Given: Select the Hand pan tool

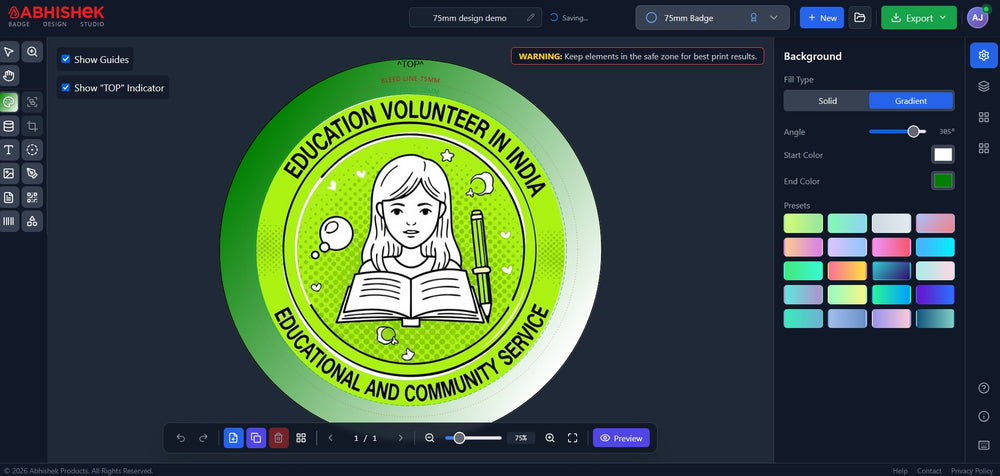Looking at the screenshot, I should (x=9, y=76).
